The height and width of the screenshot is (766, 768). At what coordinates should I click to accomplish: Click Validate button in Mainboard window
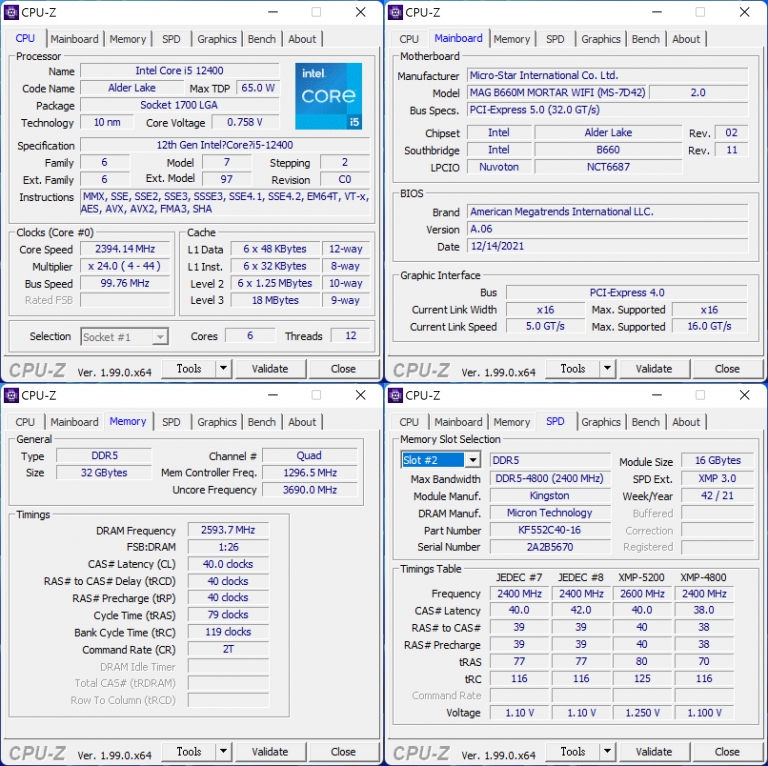(654, 369)
